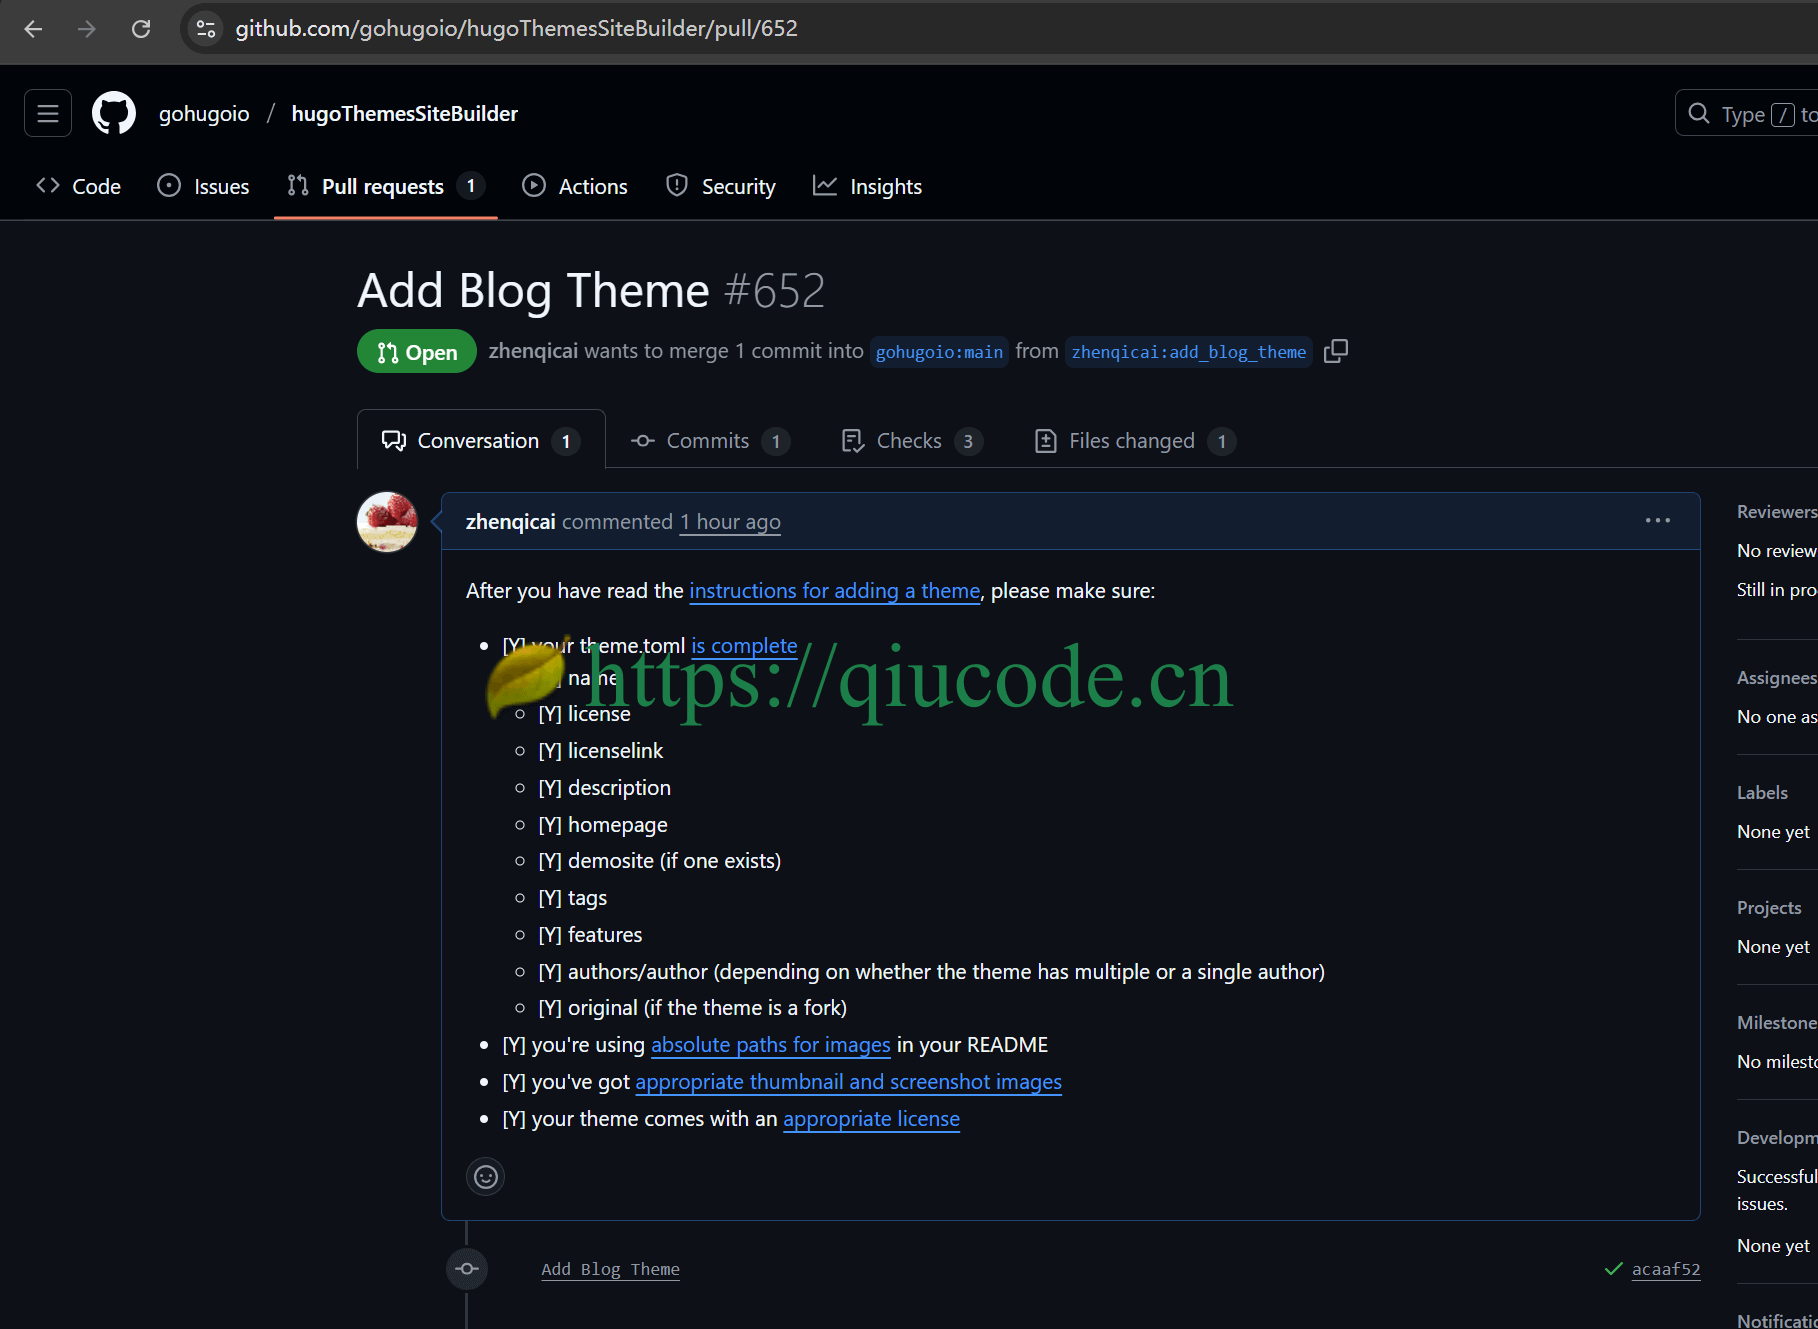The width and height of the screenshot is (1818, 1329).
Task: Click the GitHub Octocat logo
Action: coord(114,113)
